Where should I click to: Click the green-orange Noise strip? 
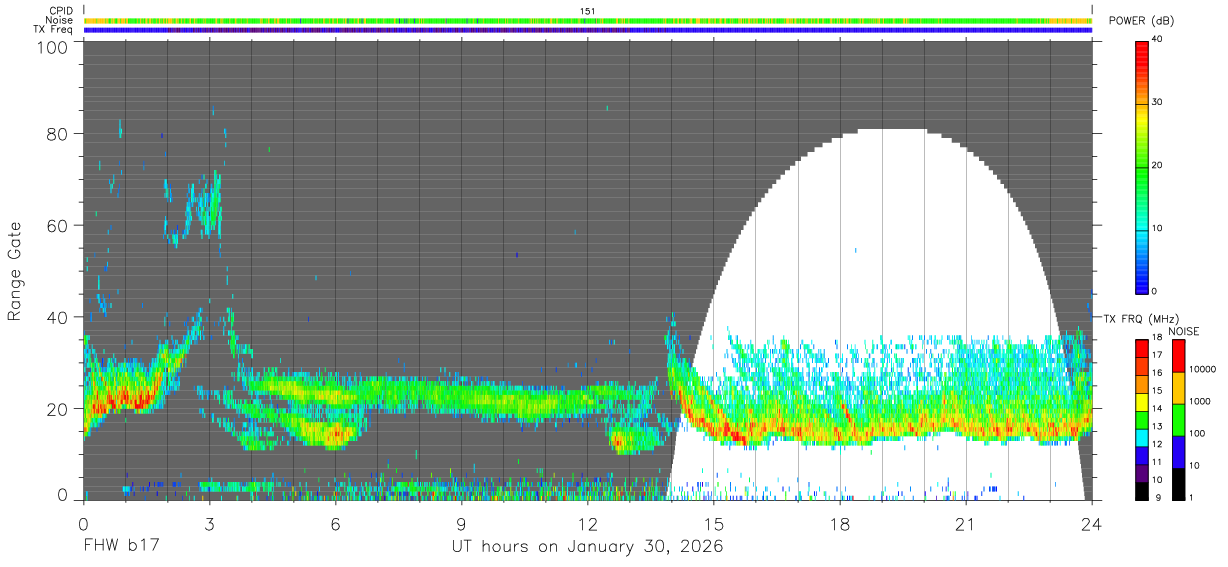click(588, 20)
